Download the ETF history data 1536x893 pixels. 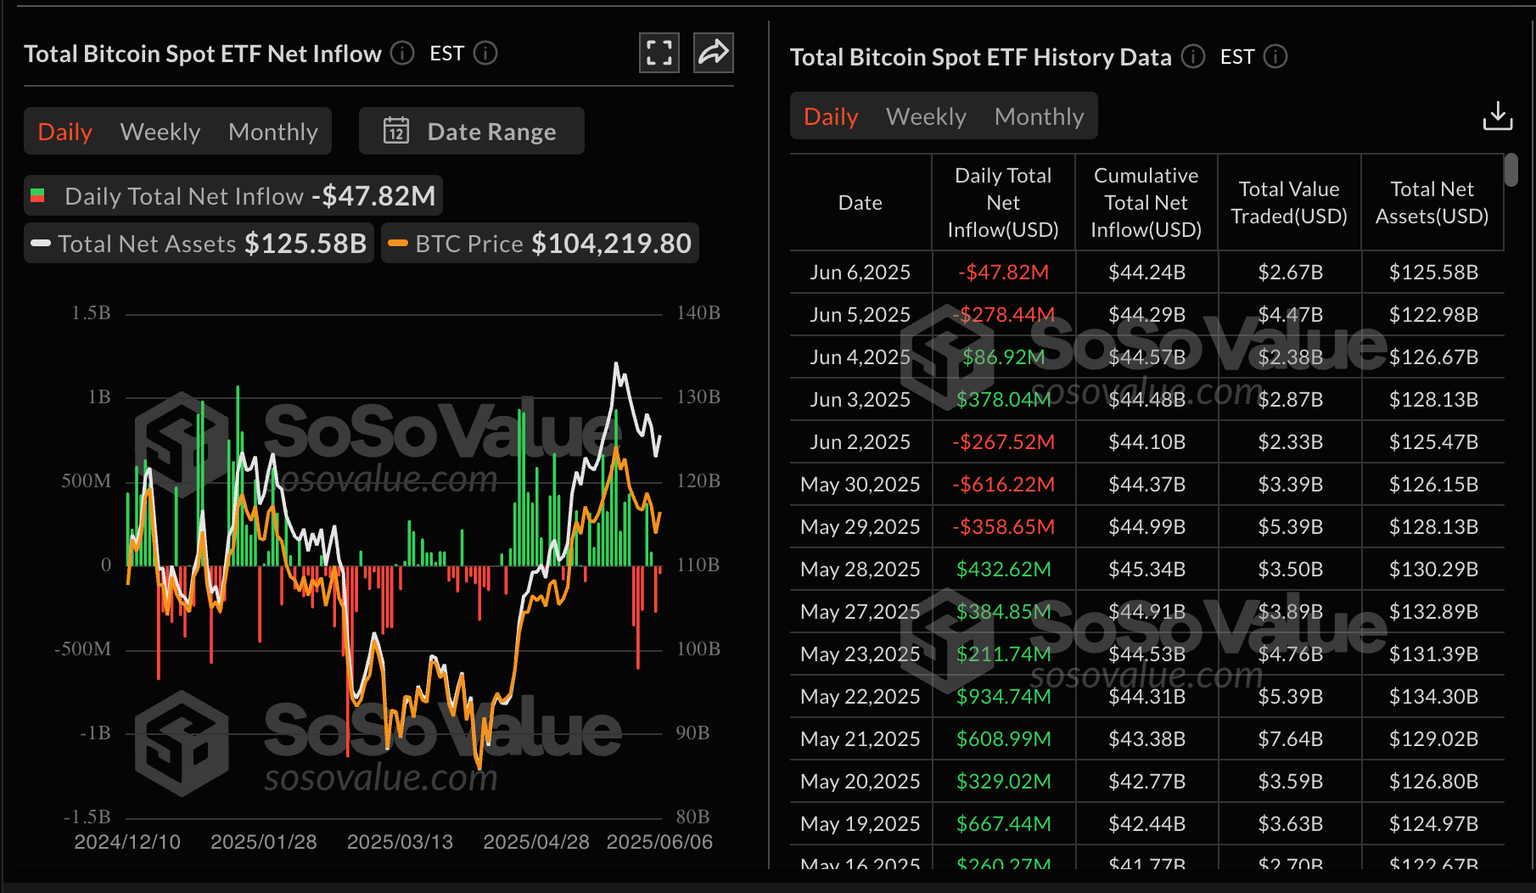pyautogui.click(x=1497, y=116)
